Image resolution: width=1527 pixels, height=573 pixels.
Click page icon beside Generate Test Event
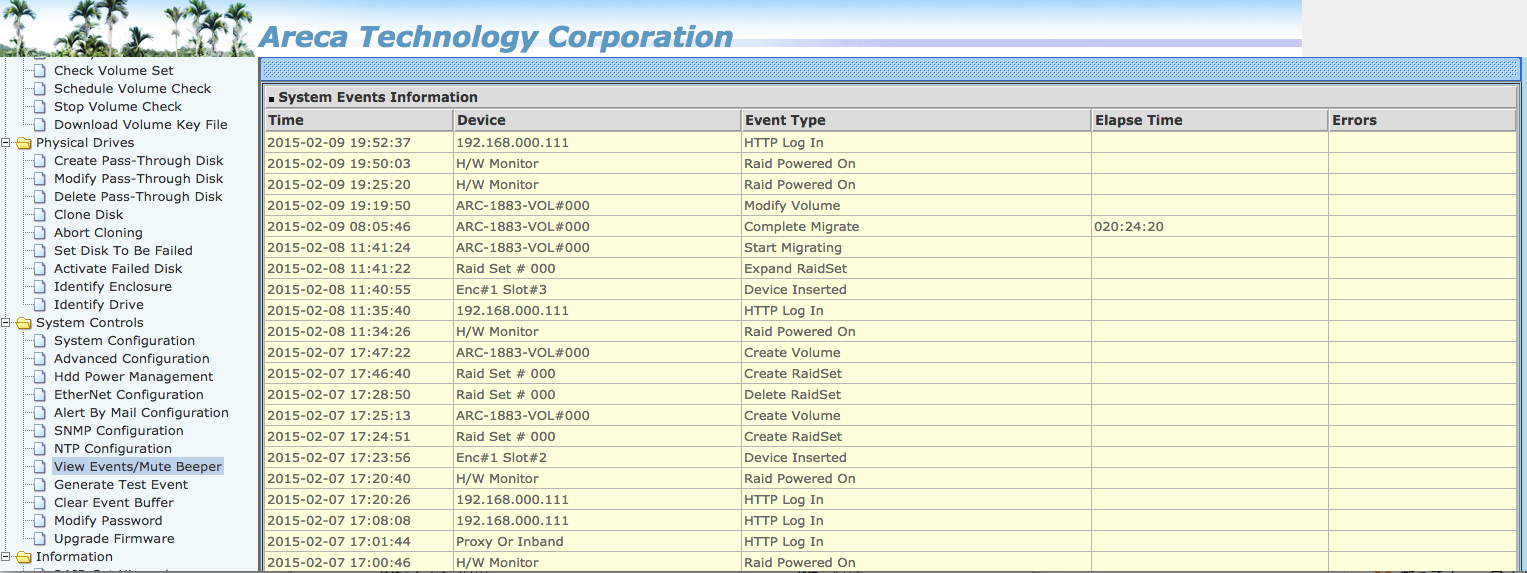[40, 485]
